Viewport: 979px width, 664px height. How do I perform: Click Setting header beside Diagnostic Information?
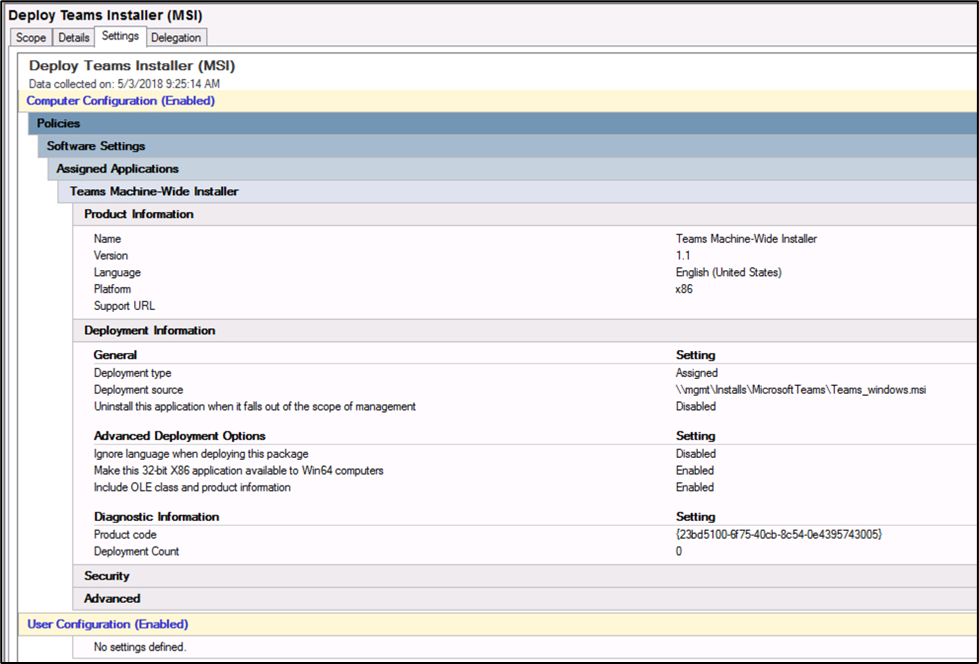(696, 517)
